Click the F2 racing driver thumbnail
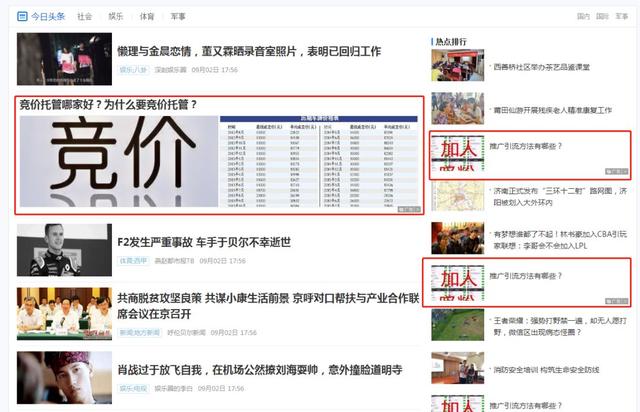640x412 pixels. (64, 248)
